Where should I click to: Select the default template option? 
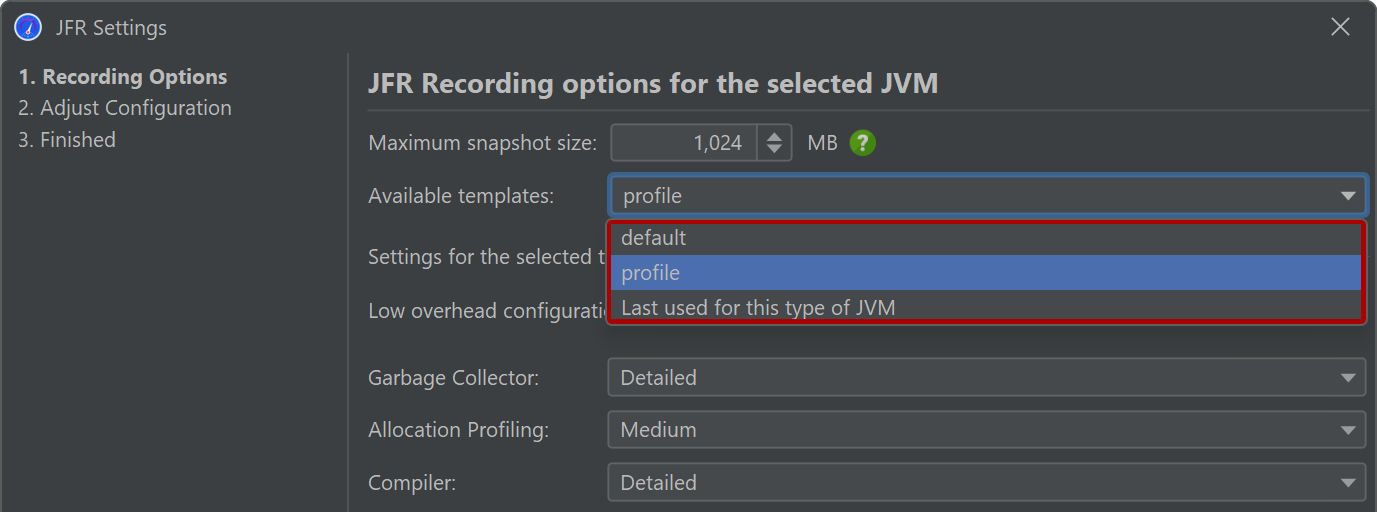coord(986,238)
